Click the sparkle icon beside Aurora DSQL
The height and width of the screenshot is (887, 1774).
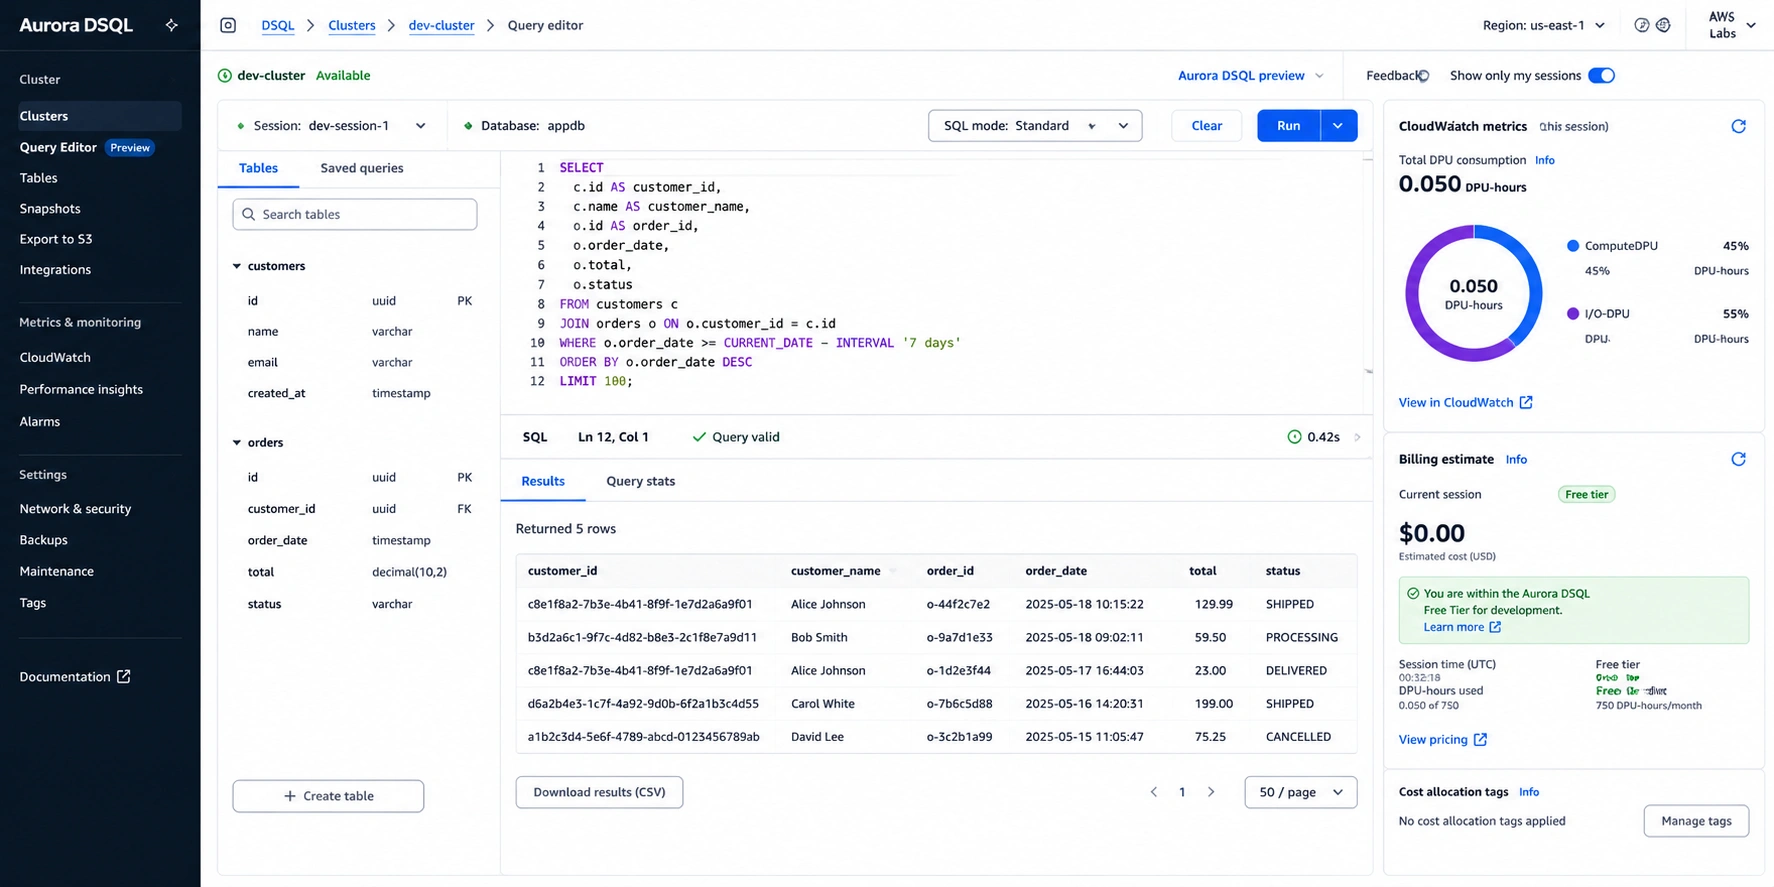(x=172, y=25)
